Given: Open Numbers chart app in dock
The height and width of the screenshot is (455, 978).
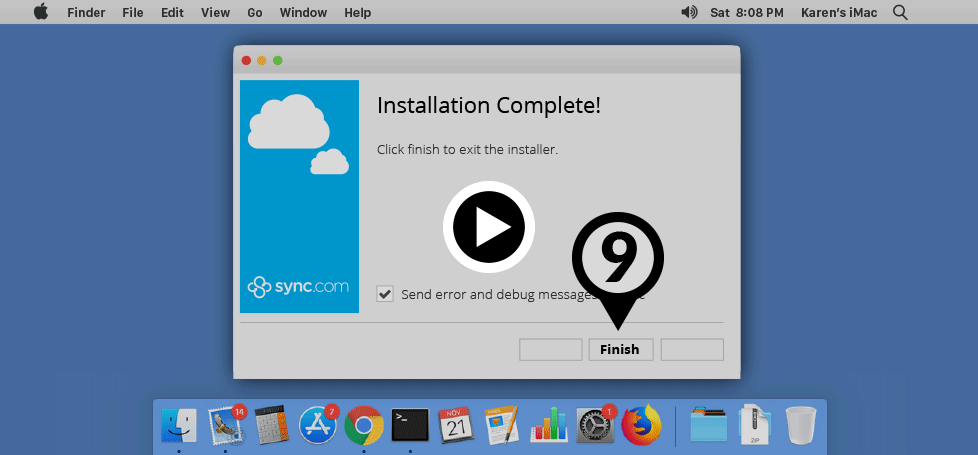Looking at the screenshot, I should pyautogui.click(x=548, y=425).
